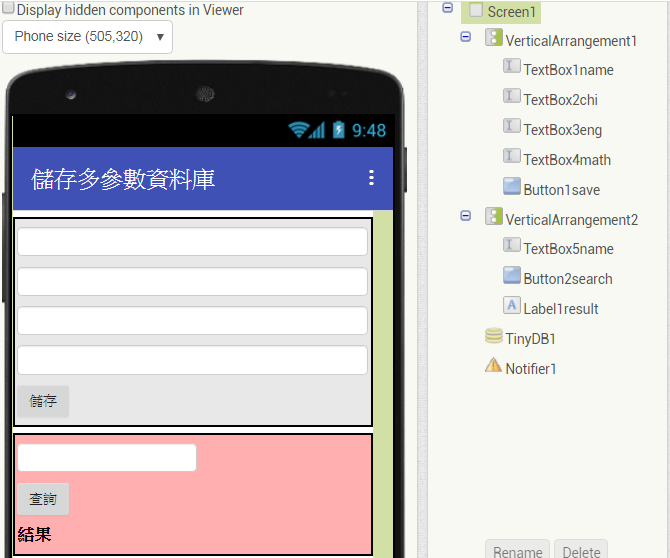Click the TextBox3eng textbox icon
The width and height of the screenshot is (670, 558).
tap(511, 126)
